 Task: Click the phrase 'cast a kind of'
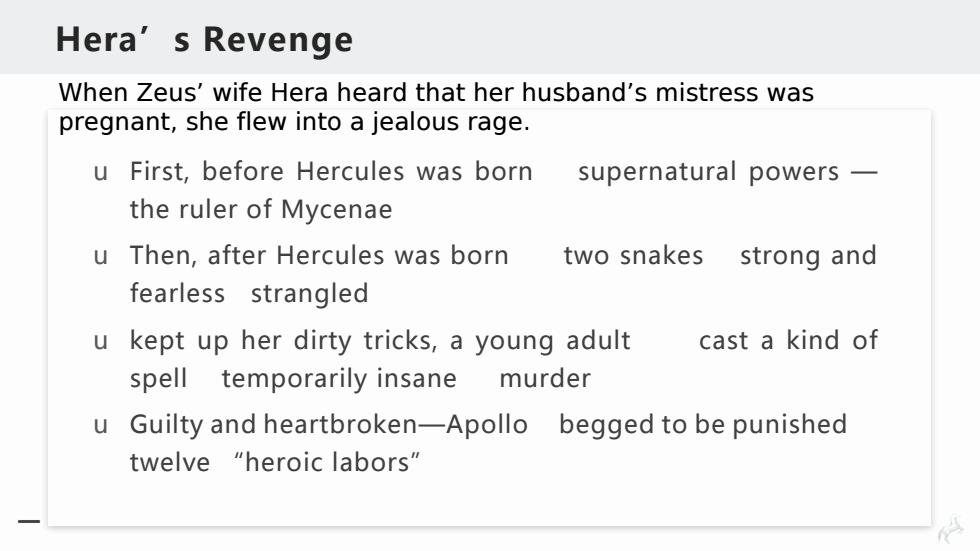click(x=788, y=340)
